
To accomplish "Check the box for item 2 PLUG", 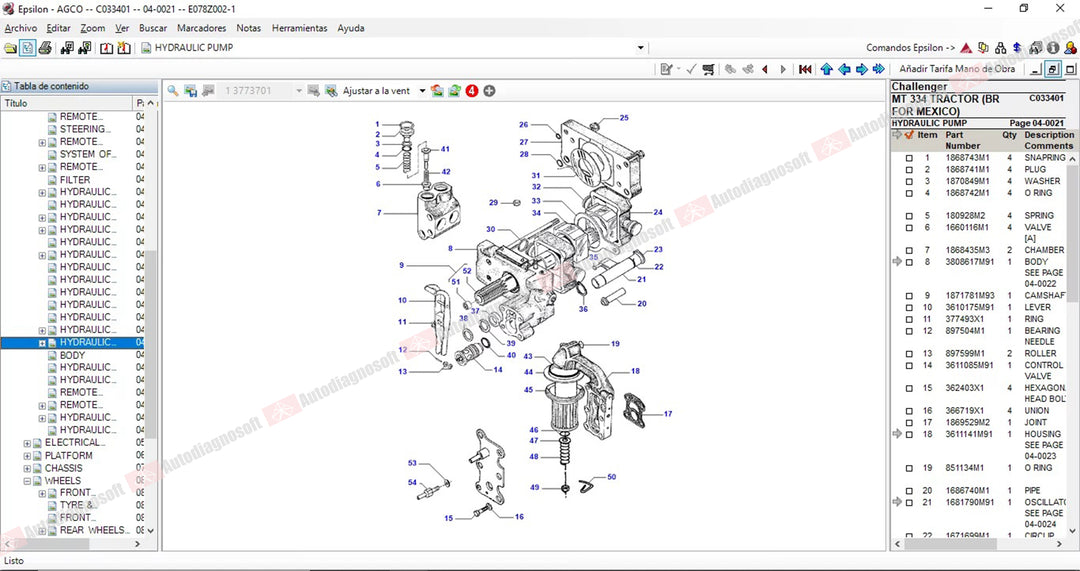I will coord(909,169).
